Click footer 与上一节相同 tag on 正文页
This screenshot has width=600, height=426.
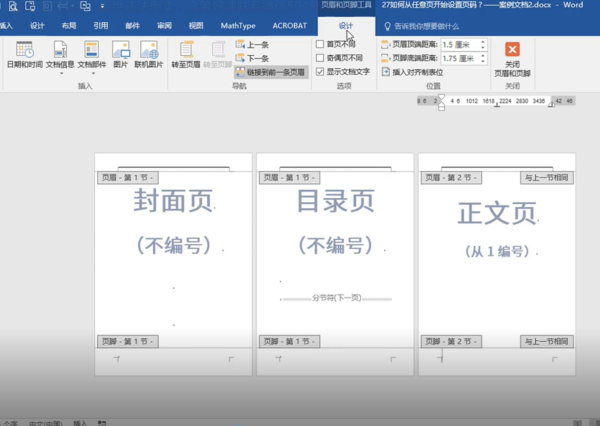(546, 341)
